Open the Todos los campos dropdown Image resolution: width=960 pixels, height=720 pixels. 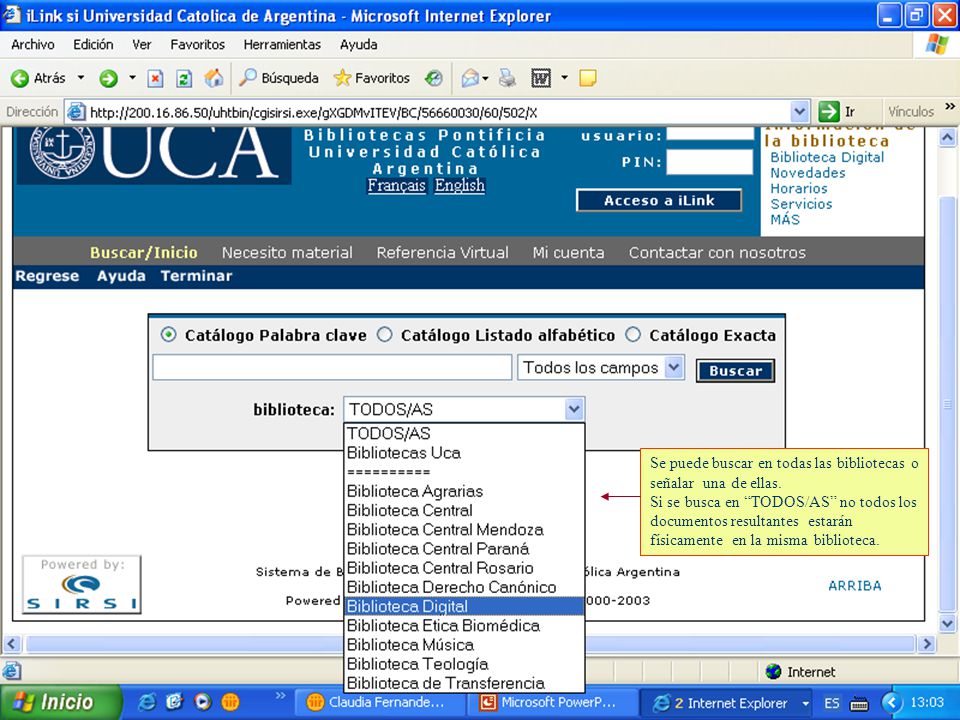coord(674,367)
